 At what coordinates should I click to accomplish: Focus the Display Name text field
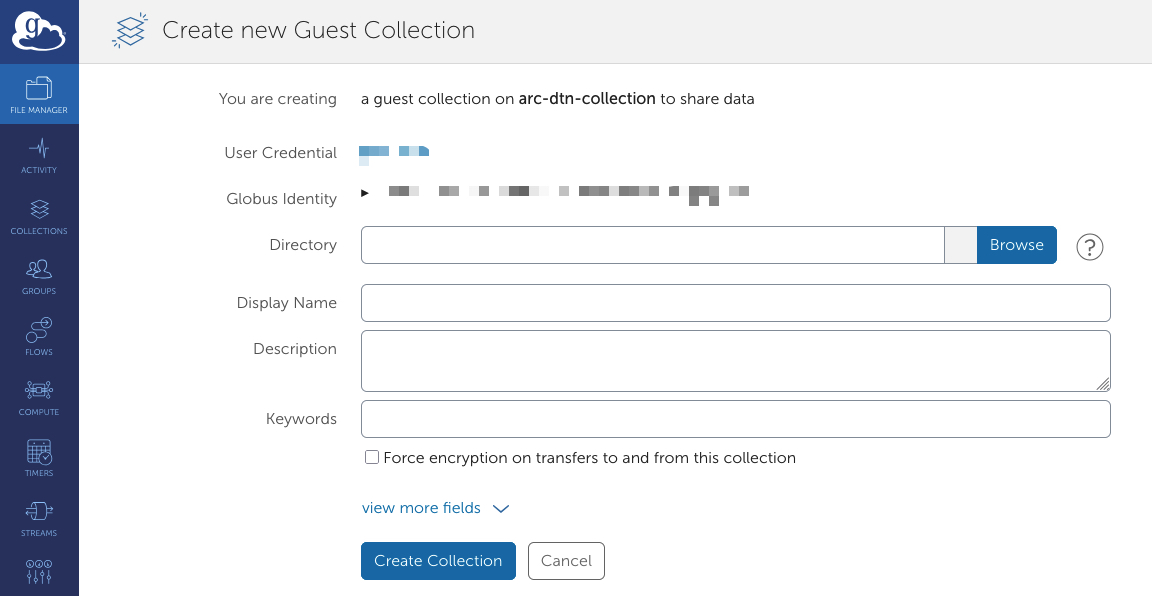(x=735, y=303)
